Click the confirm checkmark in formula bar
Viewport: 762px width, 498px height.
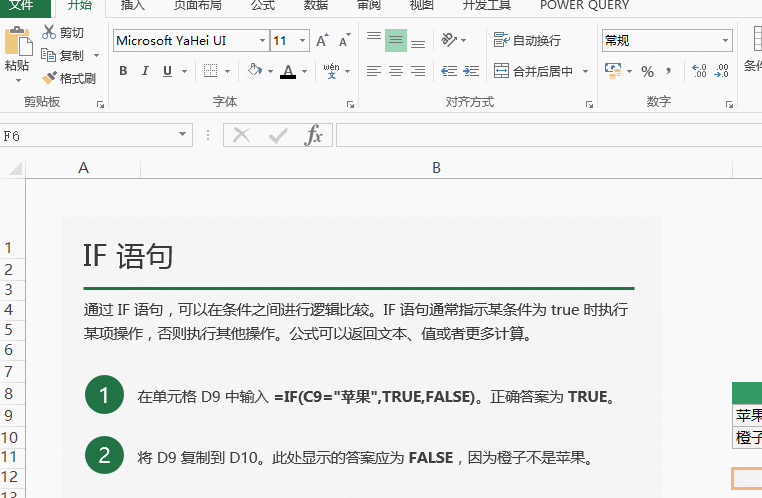tap(278, 136)
